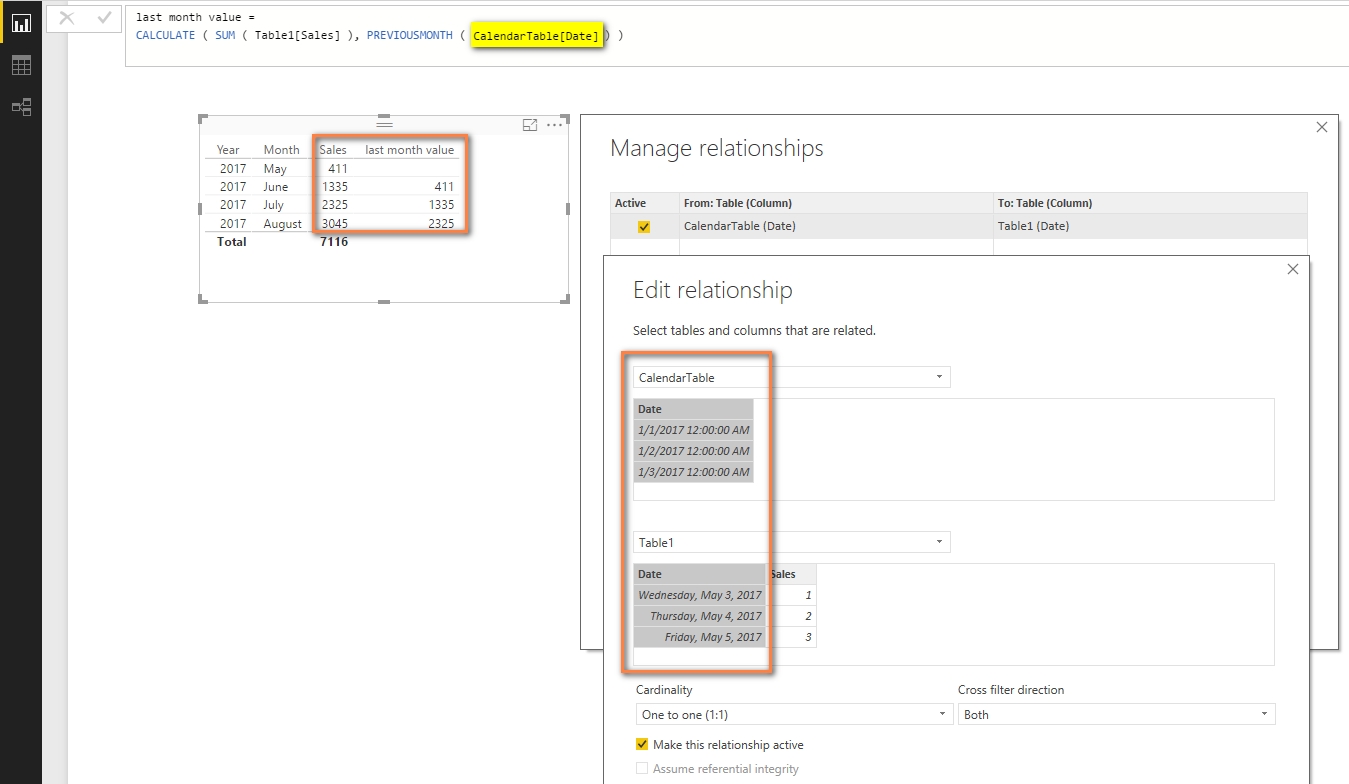Tick the Assume referential integrity checkbox
This screenshot has height=784, width=1349.
[x=642, y=769]
